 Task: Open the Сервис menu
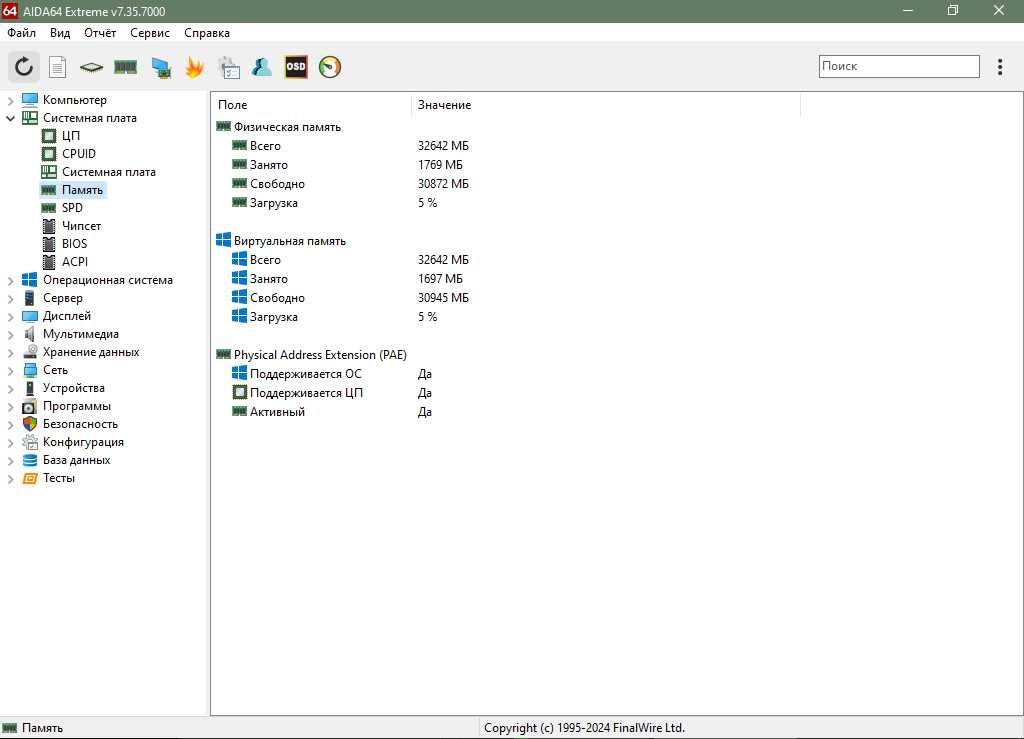[x=150, y=33]
